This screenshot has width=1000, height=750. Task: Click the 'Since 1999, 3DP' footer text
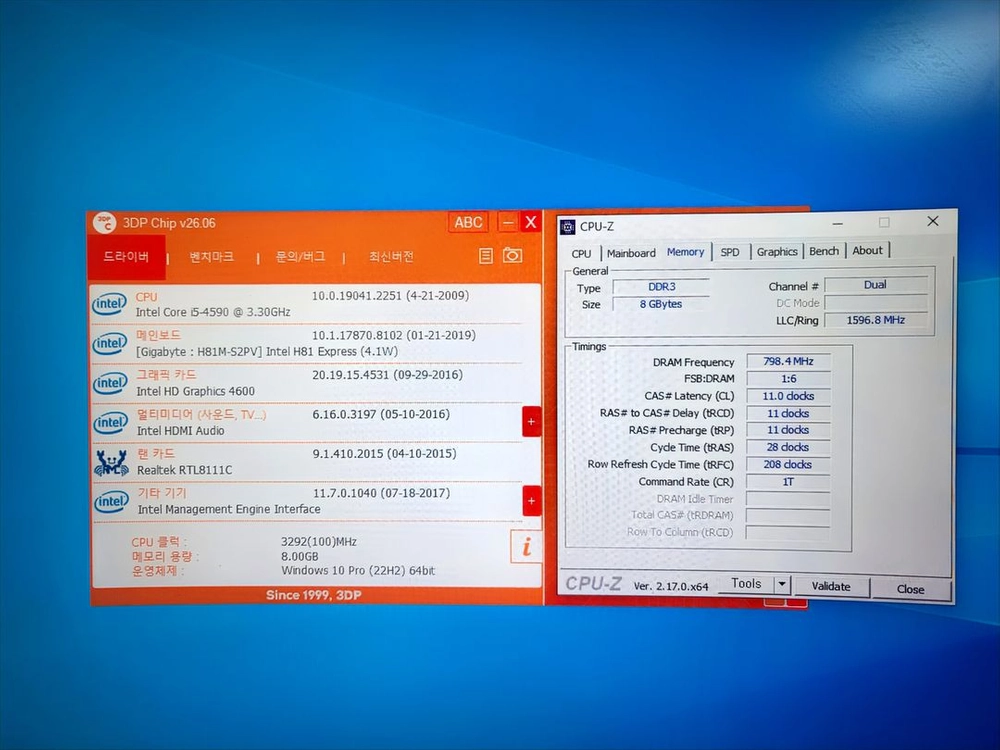pos(314,595)
